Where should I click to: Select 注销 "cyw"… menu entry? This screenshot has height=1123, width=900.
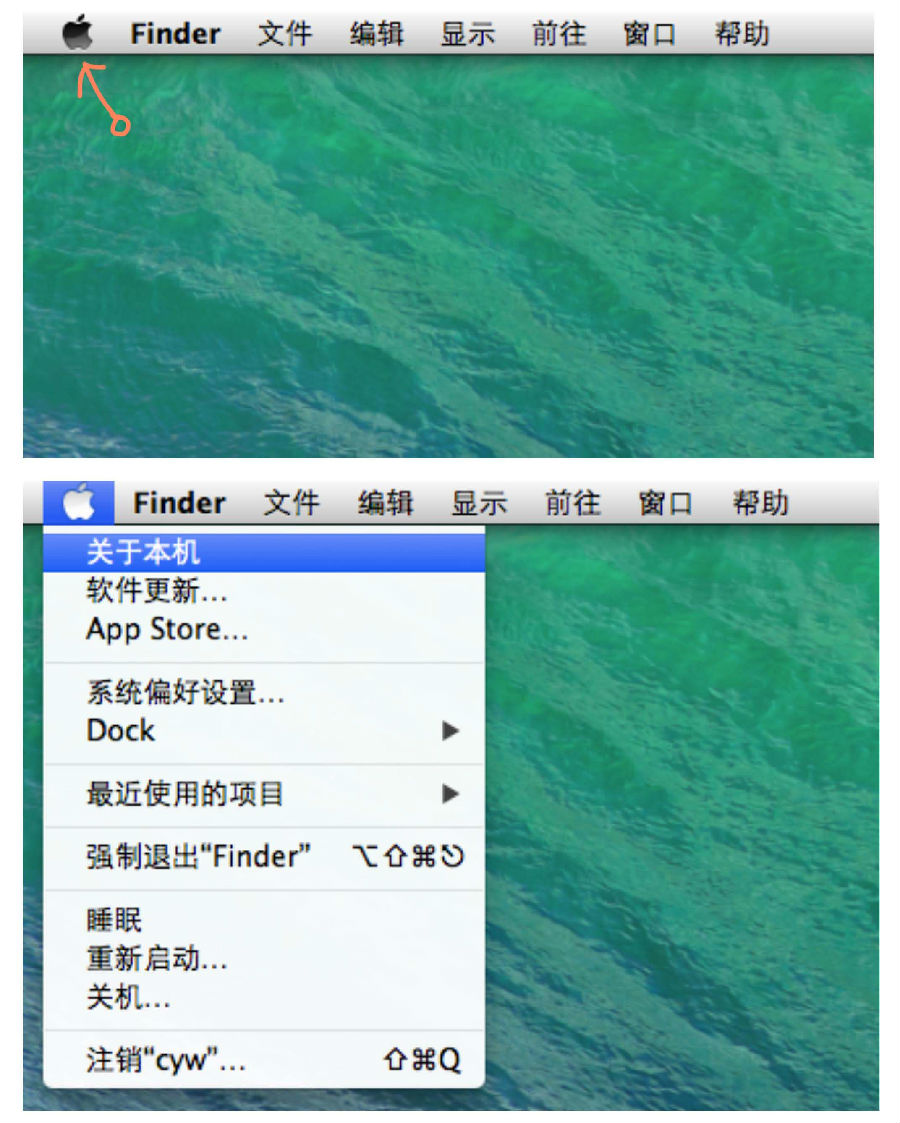[263, 1060]
